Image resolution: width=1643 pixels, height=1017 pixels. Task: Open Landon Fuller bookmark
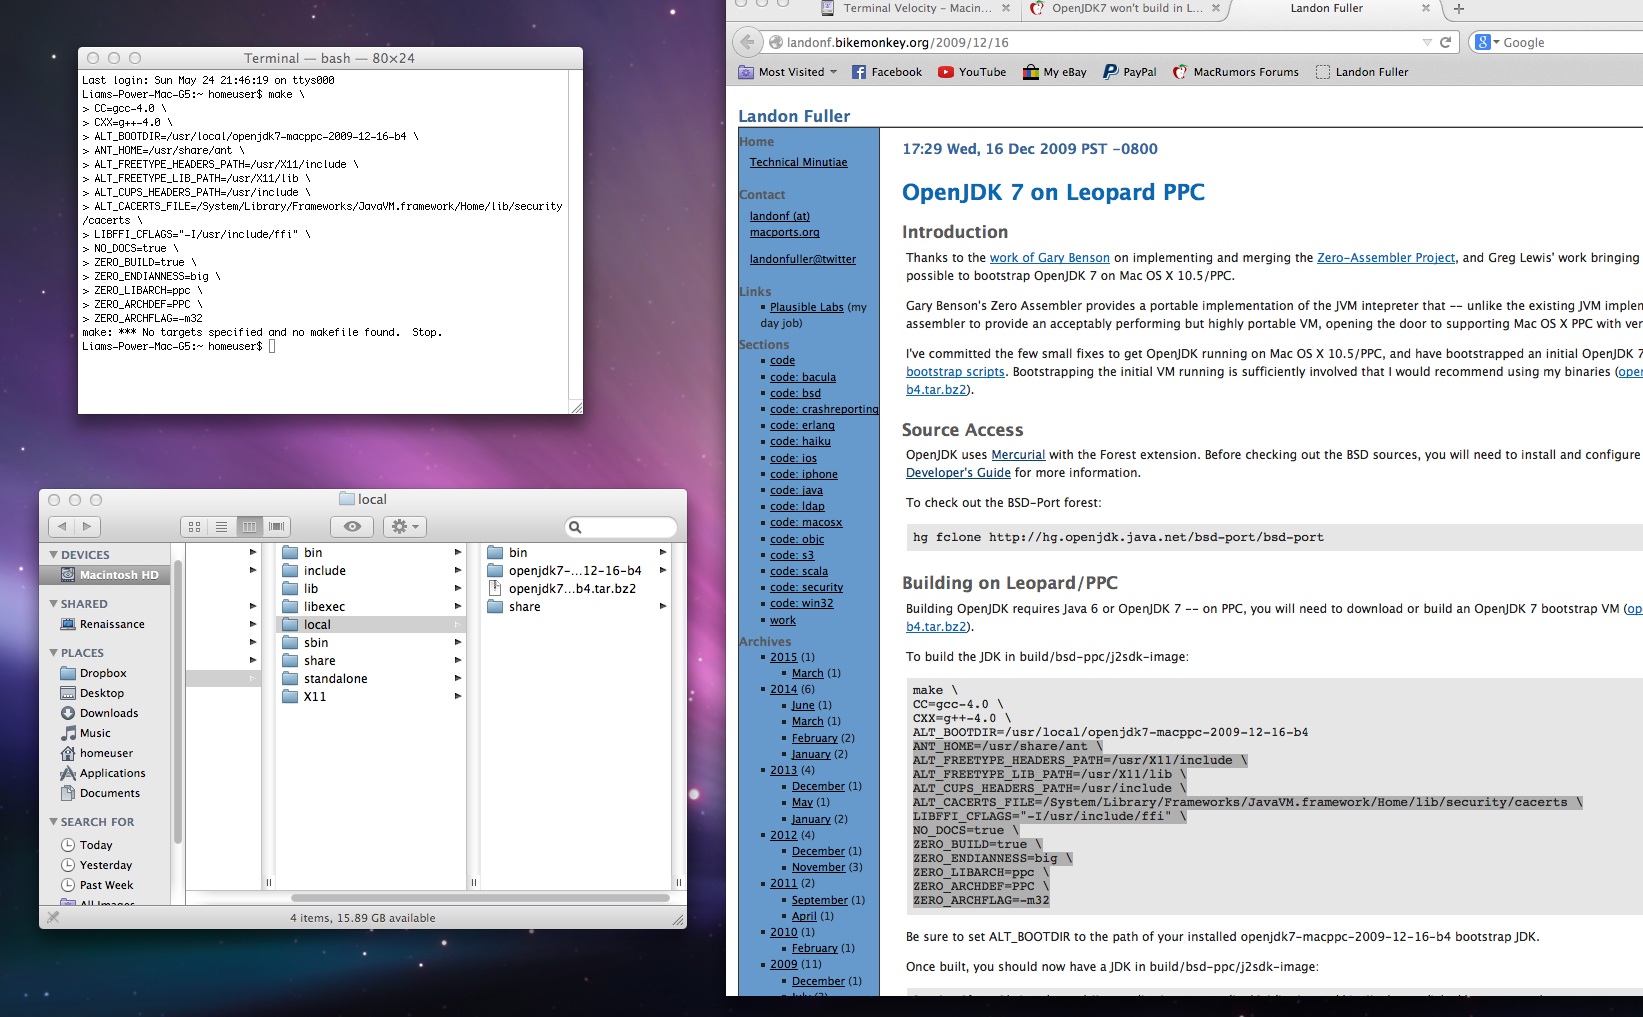point(1362,72)
